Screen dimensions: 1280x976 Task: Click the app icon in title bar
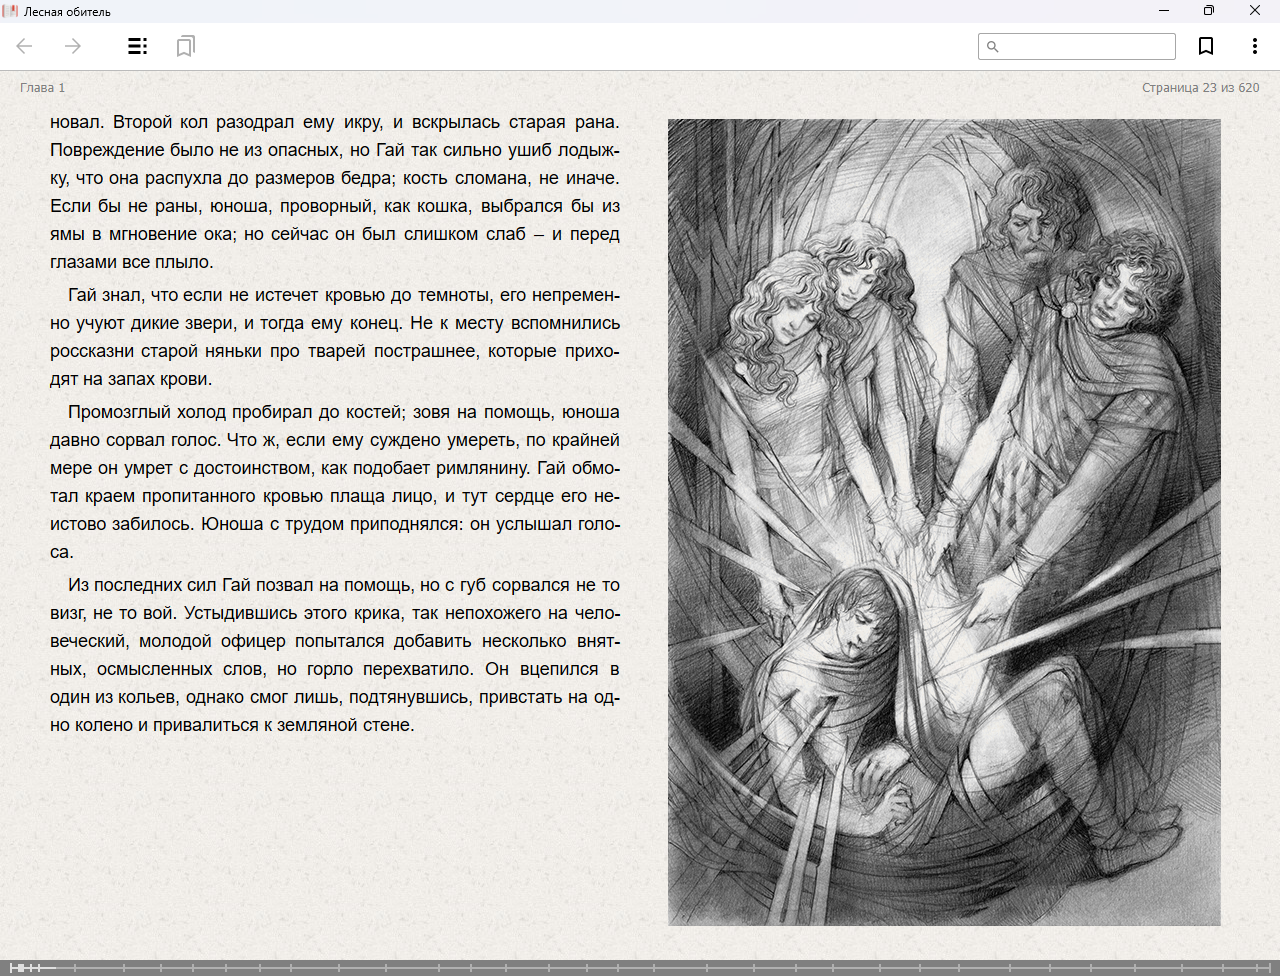click(11, 11)
